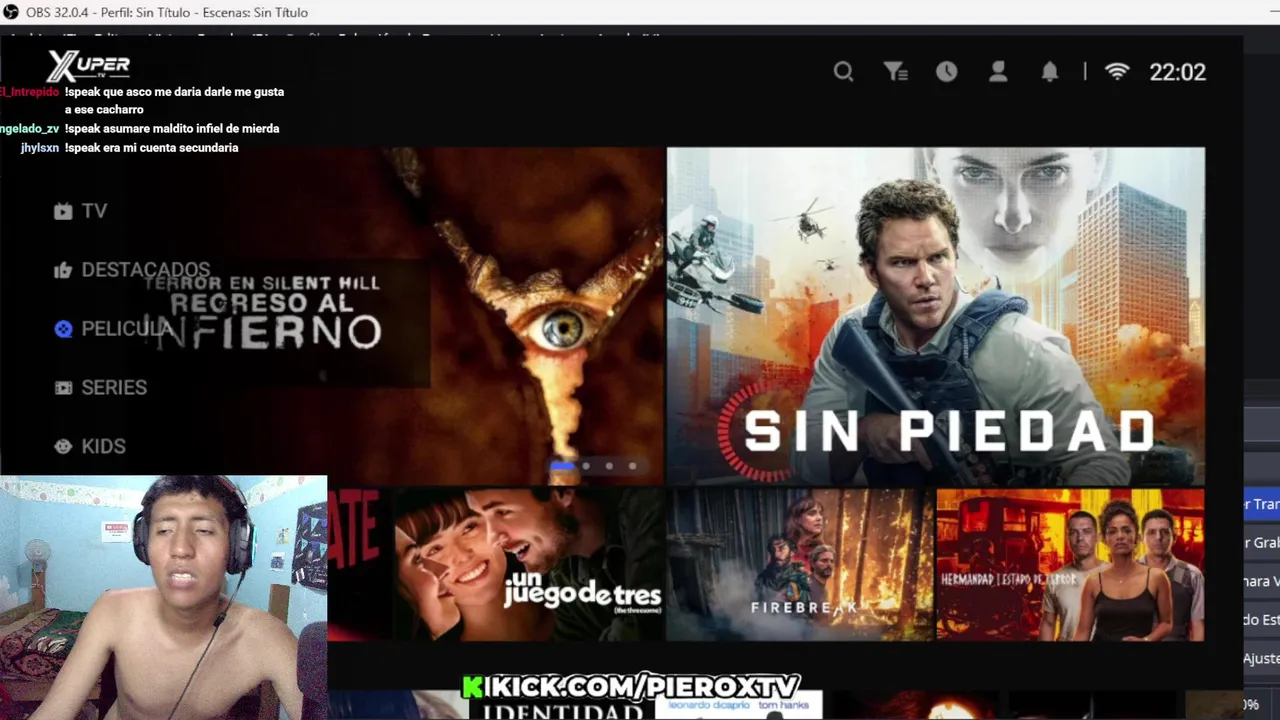Click the film reel icon beside PELICULA

63,329
